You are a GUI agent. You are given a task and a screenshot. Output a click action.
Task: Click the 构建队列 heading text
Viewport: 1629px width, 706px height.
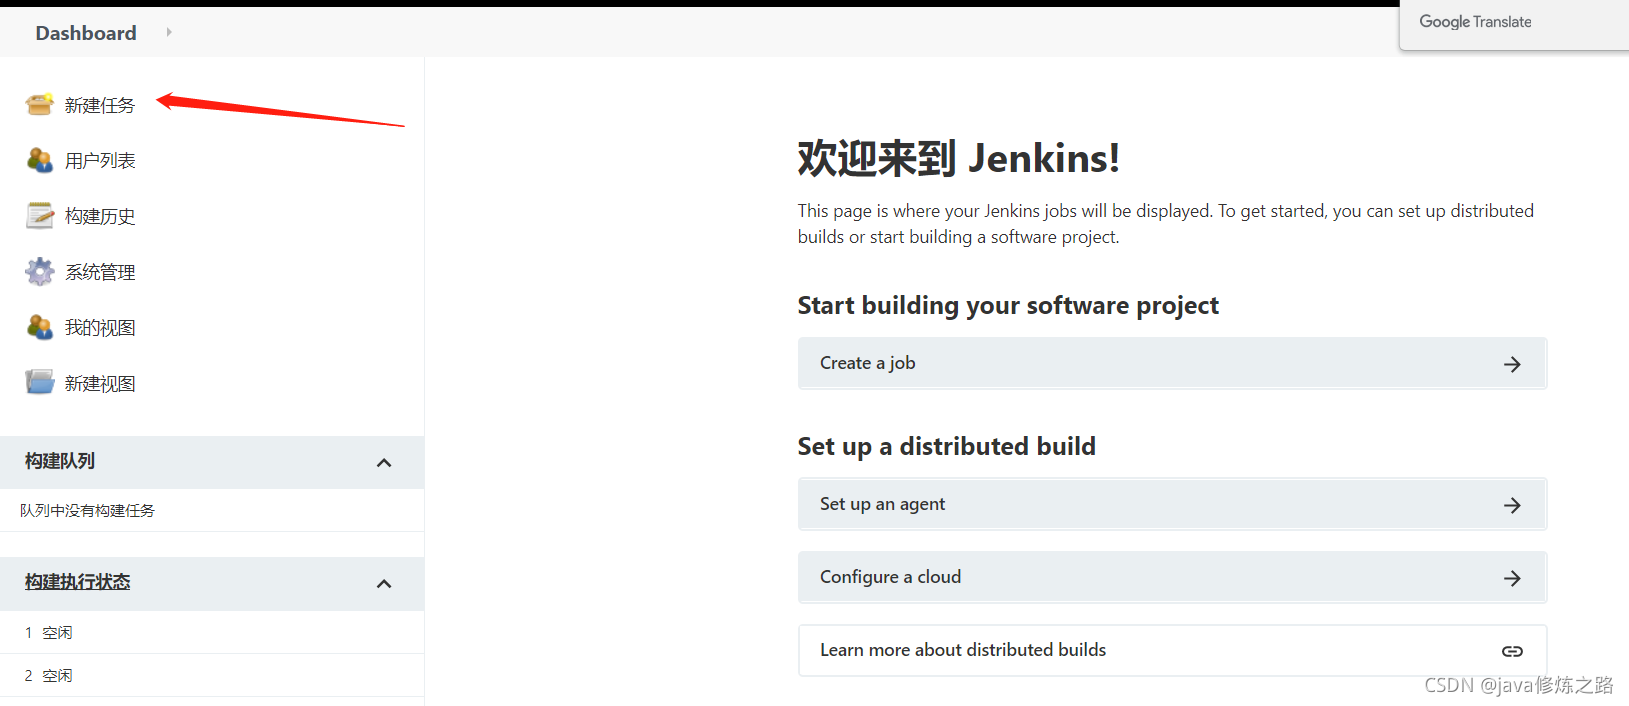pos(60,461)
